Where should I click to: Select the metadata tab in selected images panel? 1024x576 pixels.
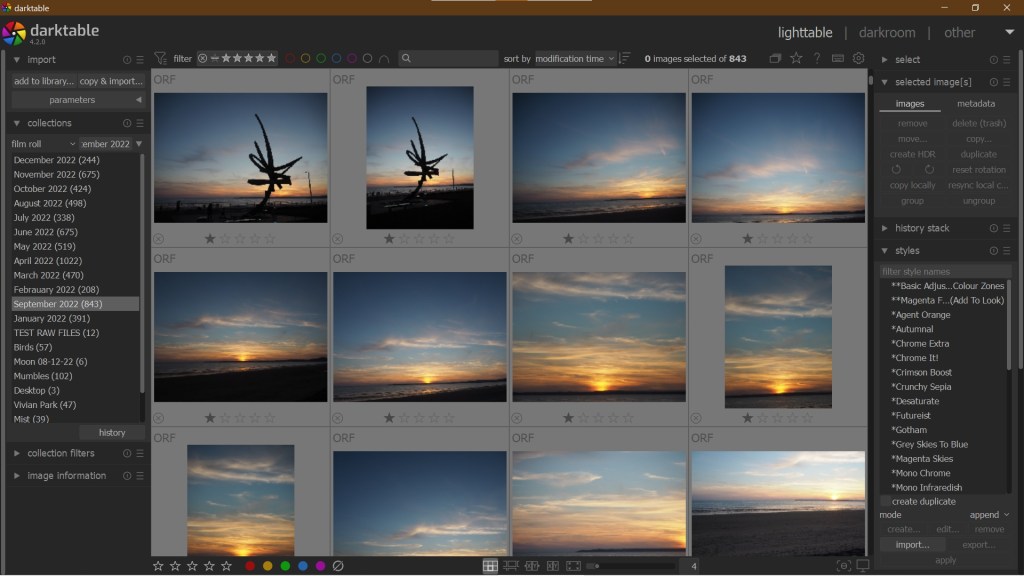tap(976, 103)
